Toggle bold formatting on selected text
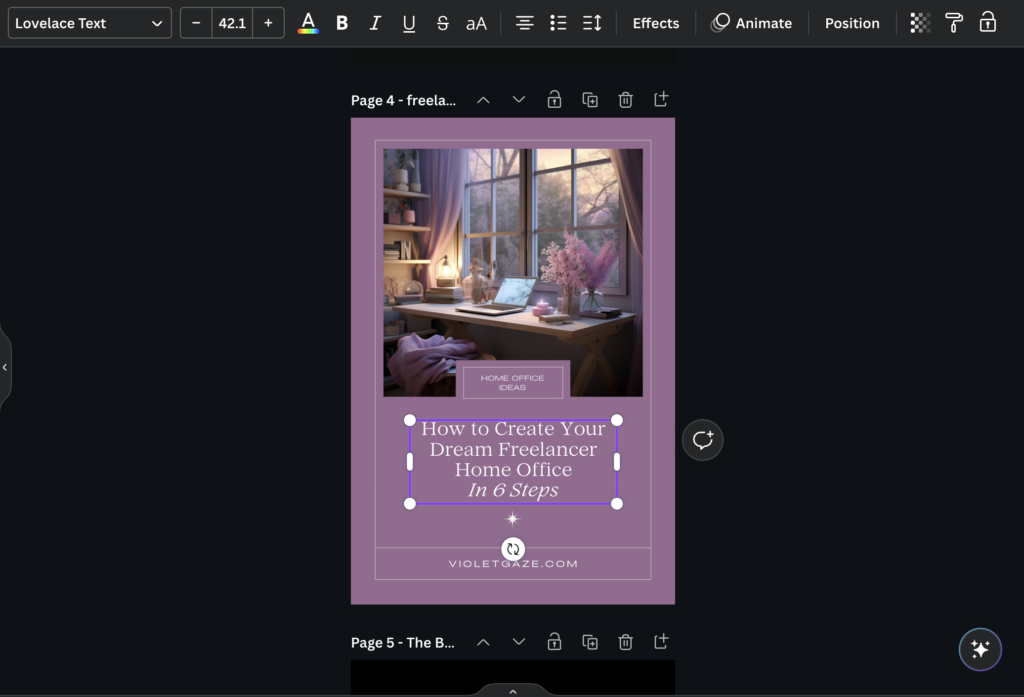This screenshot has height=697, width=1024. pyautogui.click(x=342, y=23)
